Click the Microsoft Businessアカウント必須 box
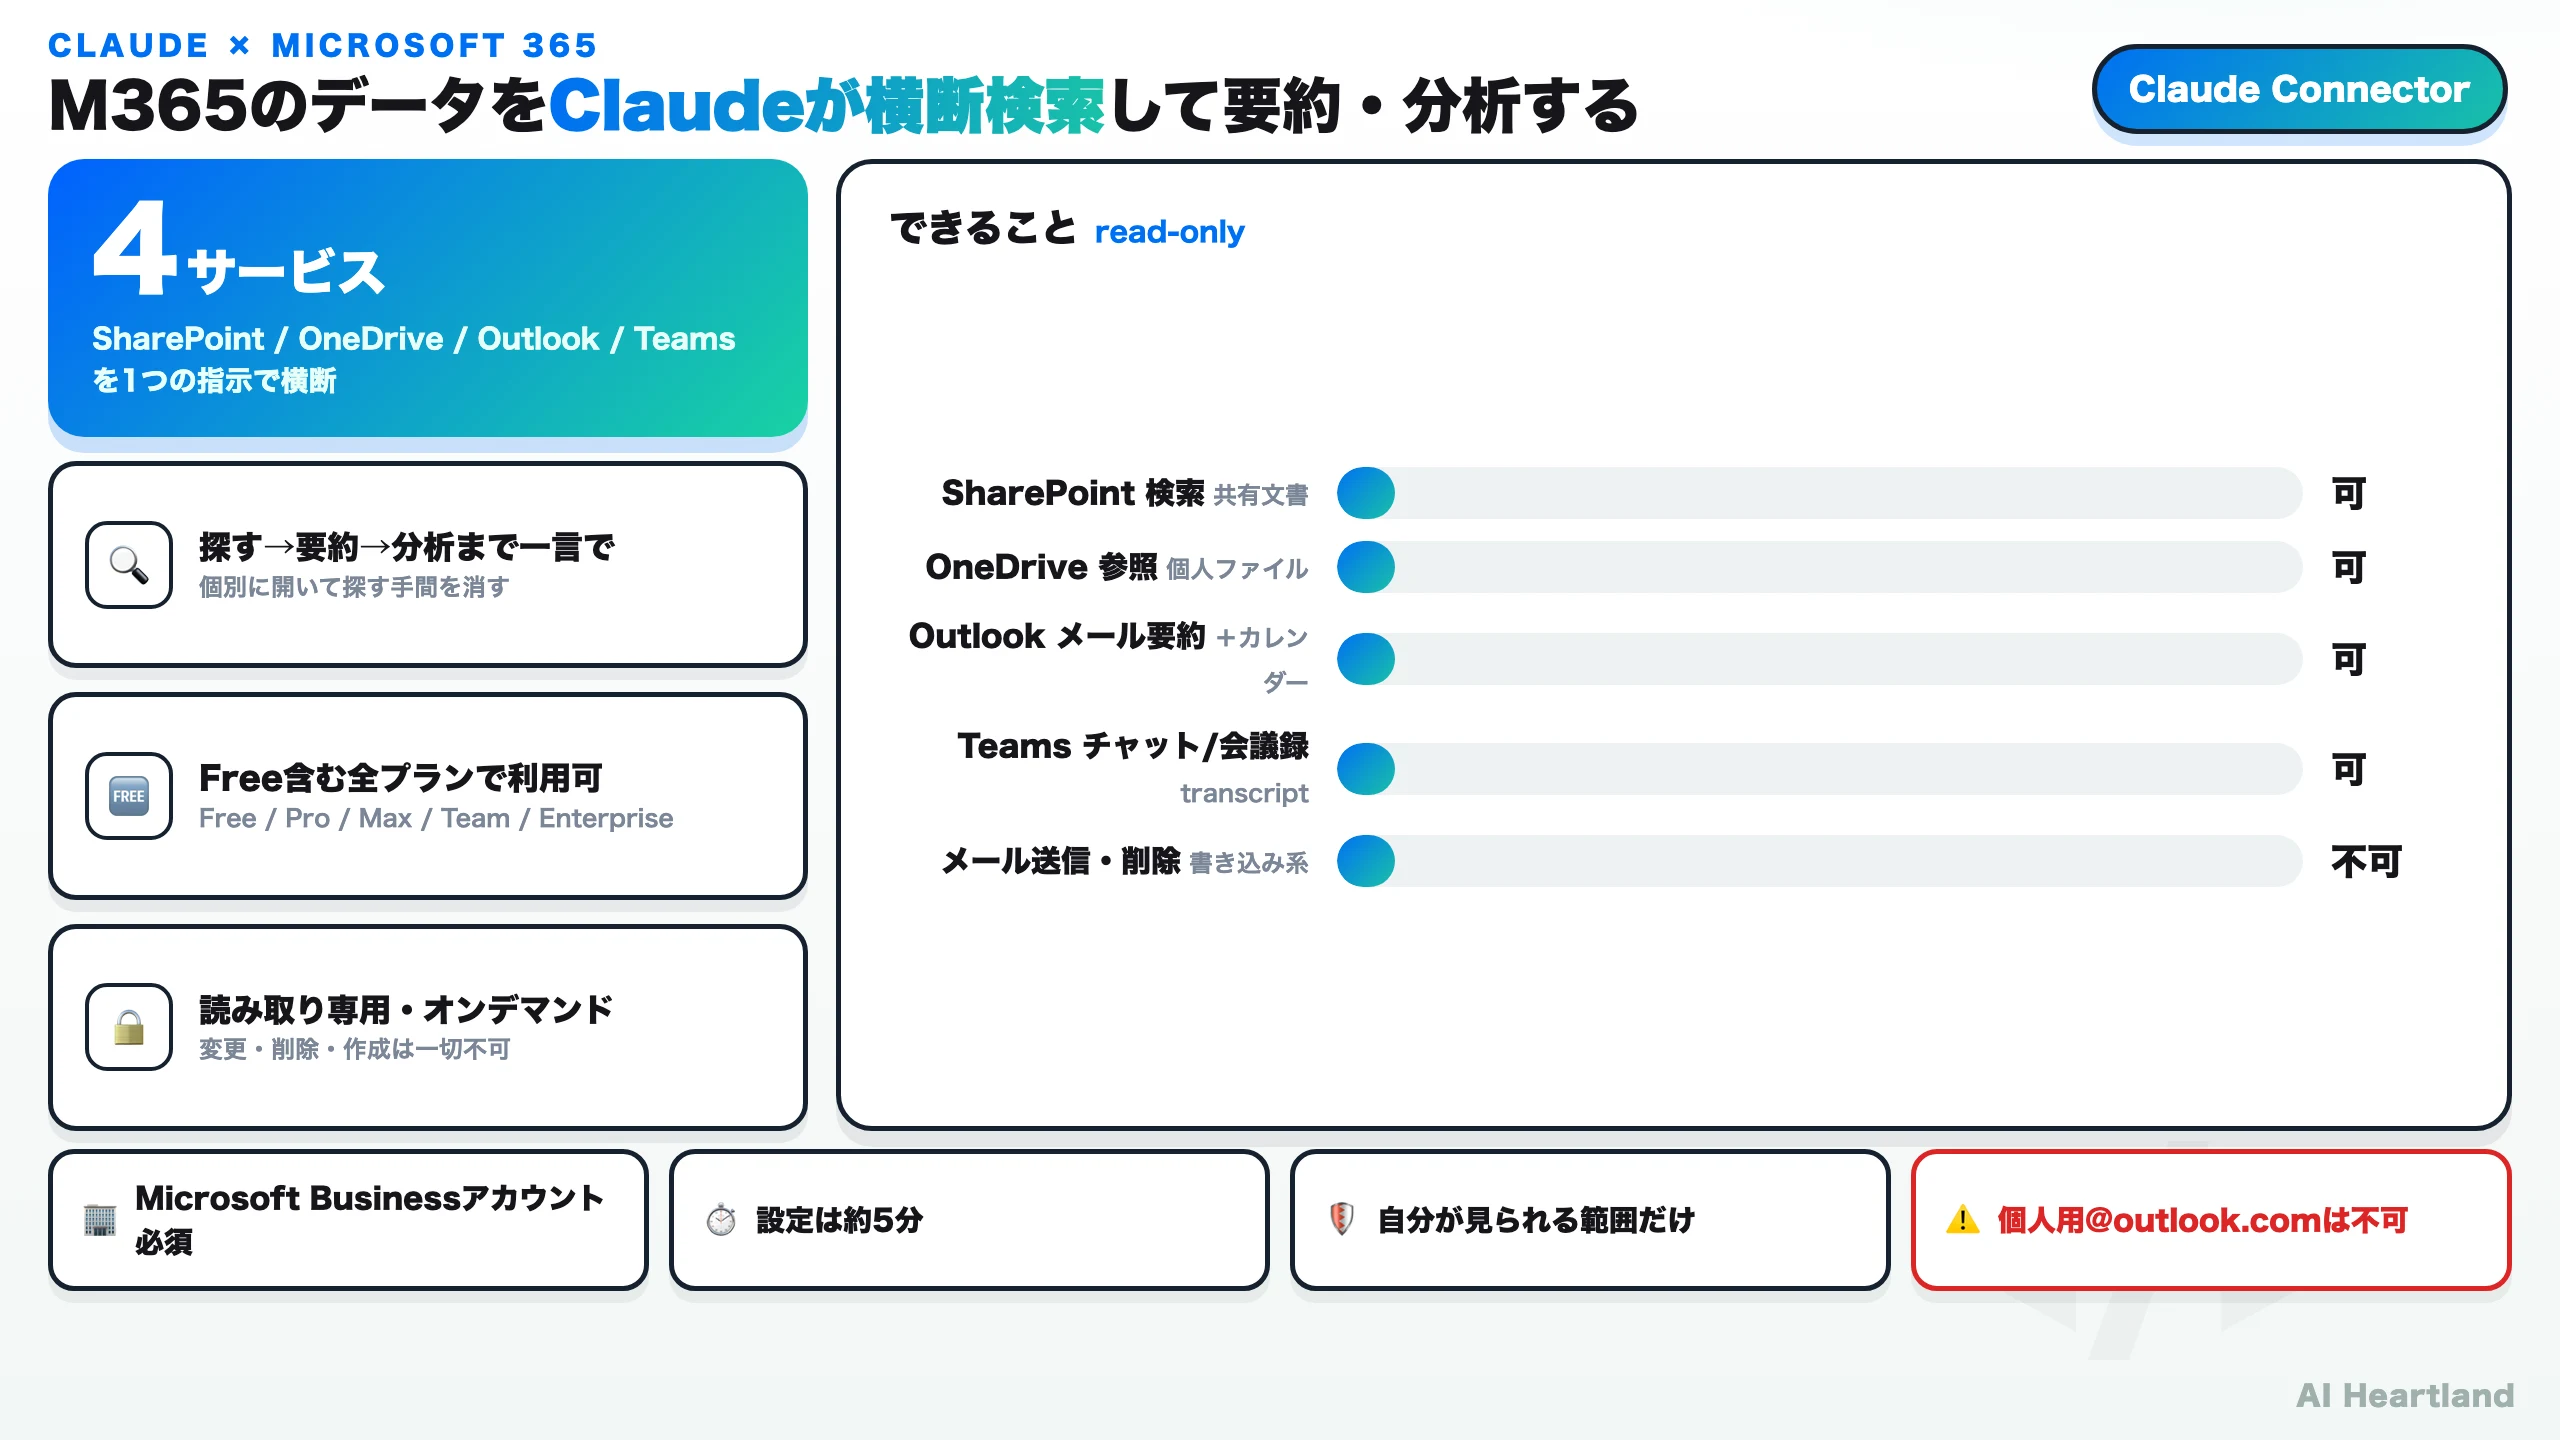The image size is (2560, 1440). point(348,1220)
